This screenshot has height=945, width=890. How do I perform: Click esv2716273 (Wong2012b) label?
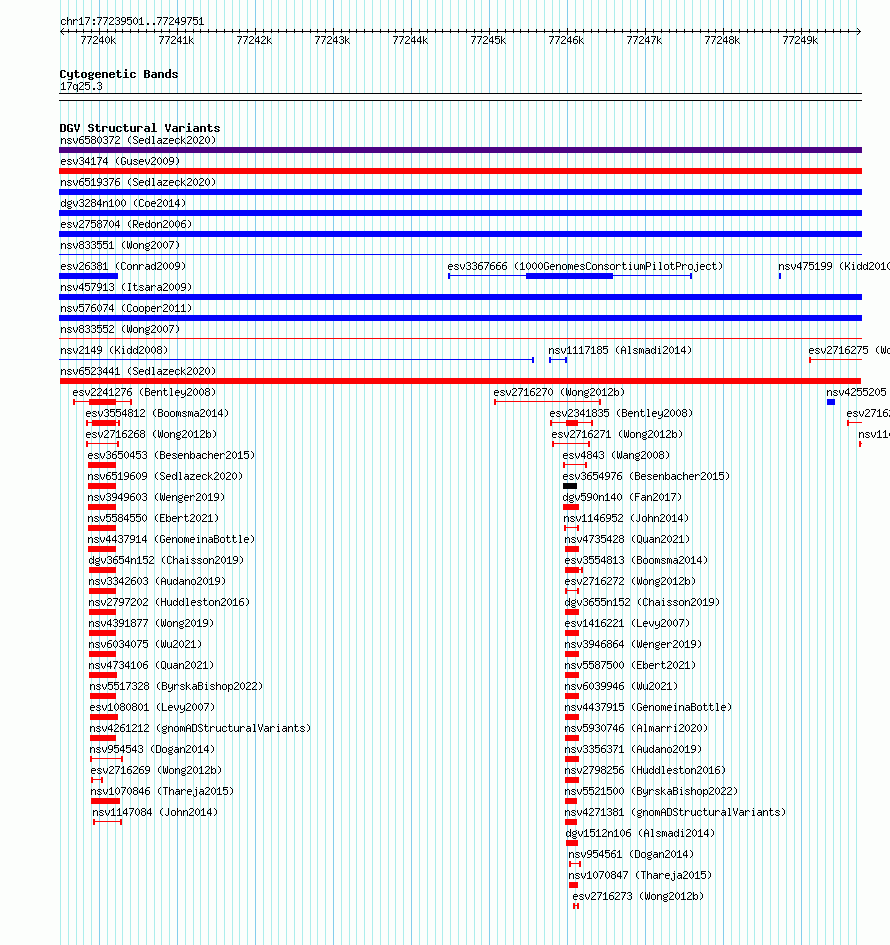coord(638,897)
